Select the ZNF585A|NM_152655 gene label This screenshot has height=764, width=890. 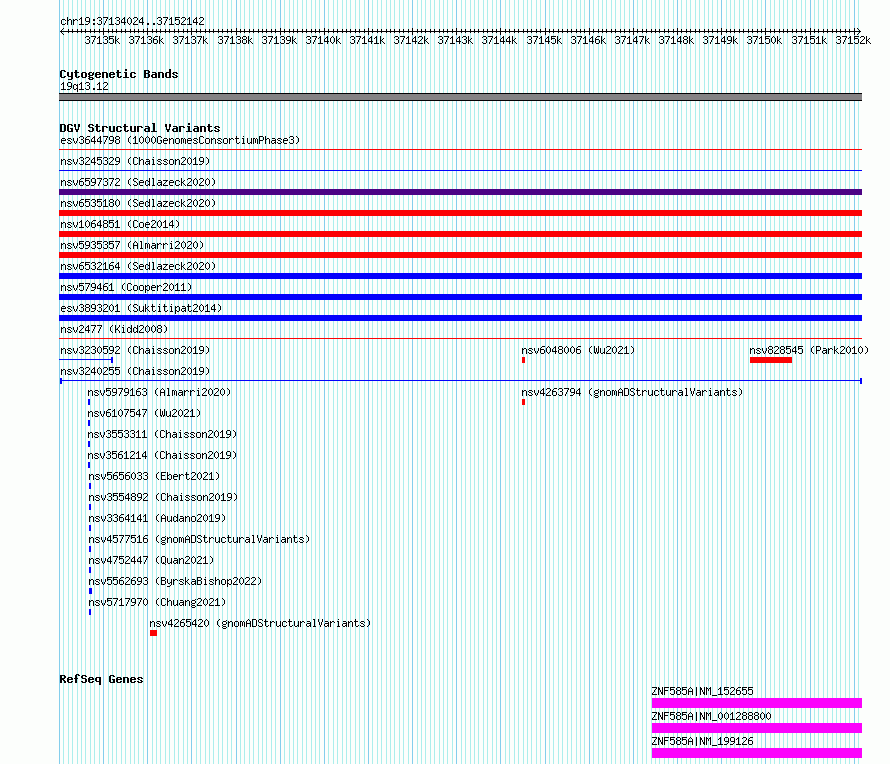coord(702,691)
